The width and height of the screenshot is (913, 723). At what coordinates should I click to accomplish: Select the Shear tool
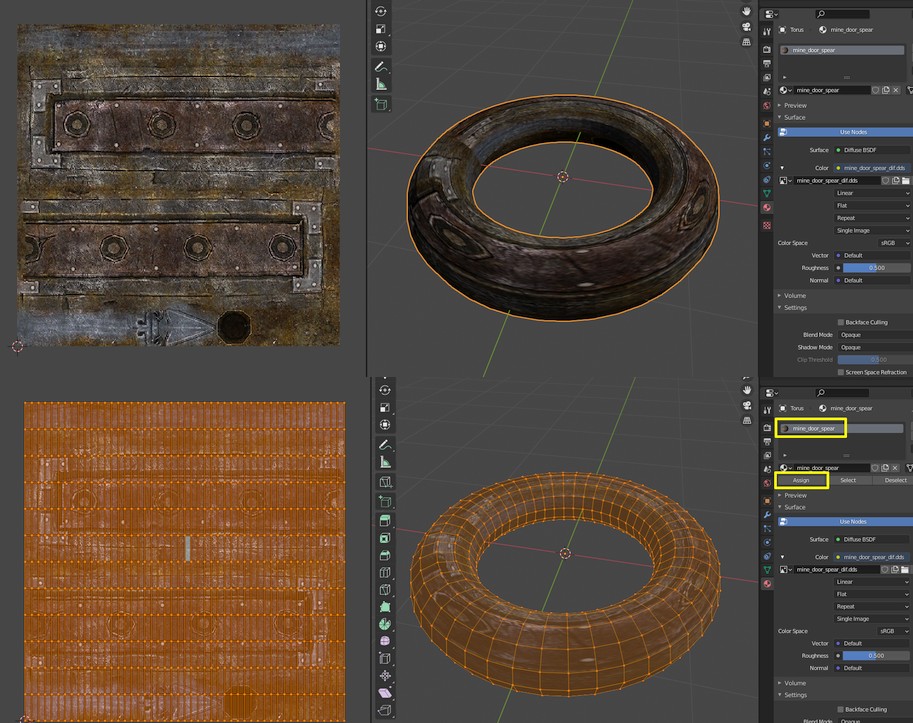pyautogui.click(x=385, y=693)
